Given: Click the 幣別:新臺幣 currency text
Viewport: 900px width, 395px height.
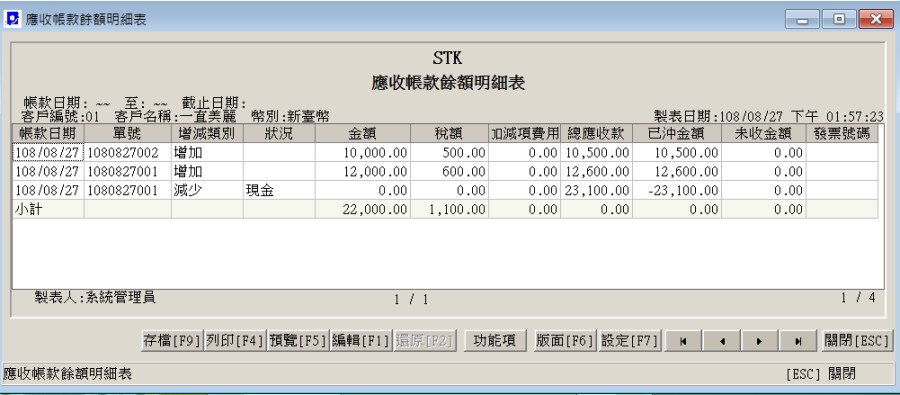Looking at the screenshot, I should point(290,117).
